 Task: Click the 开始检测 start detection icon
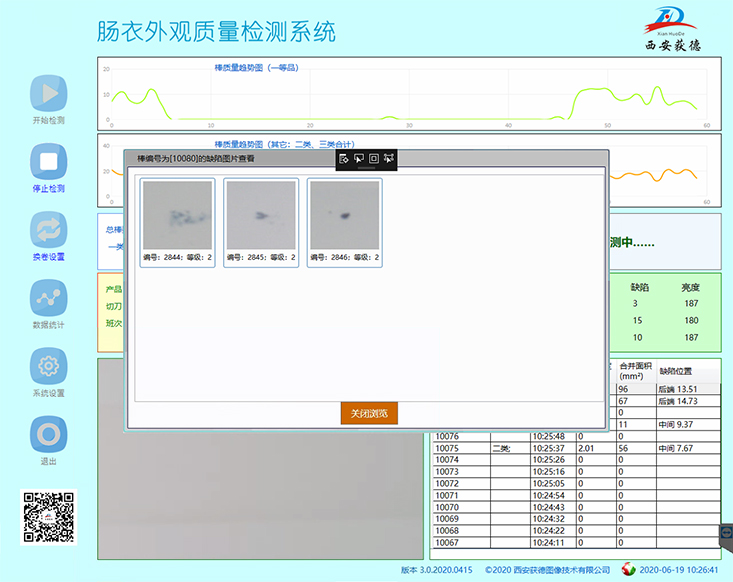pyautogui.click(x=48, y=93)
